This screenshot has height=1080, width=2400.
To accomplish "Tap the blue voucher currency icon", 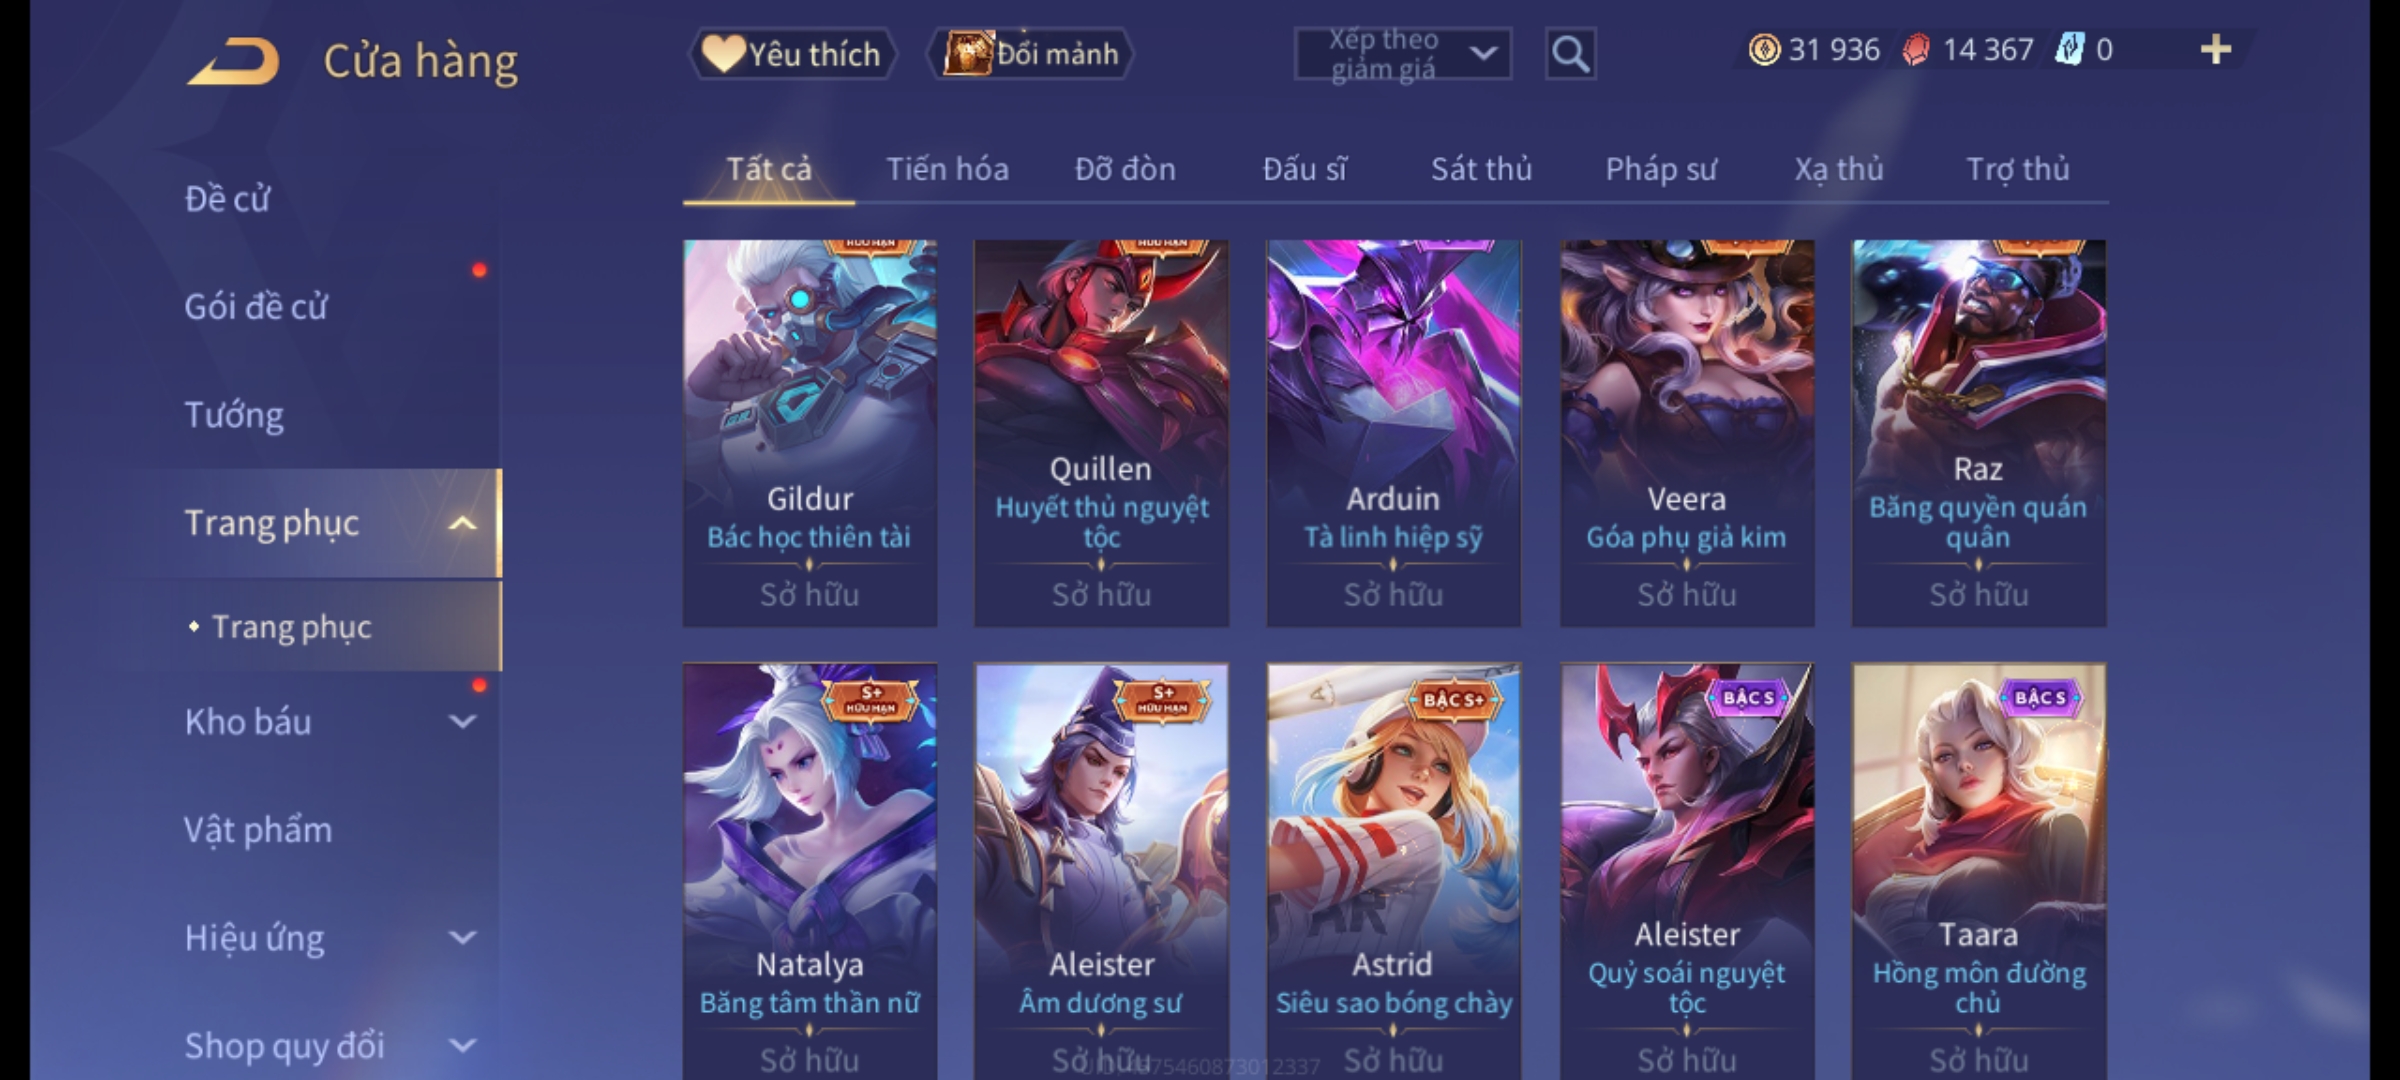I will (2069, 50).
